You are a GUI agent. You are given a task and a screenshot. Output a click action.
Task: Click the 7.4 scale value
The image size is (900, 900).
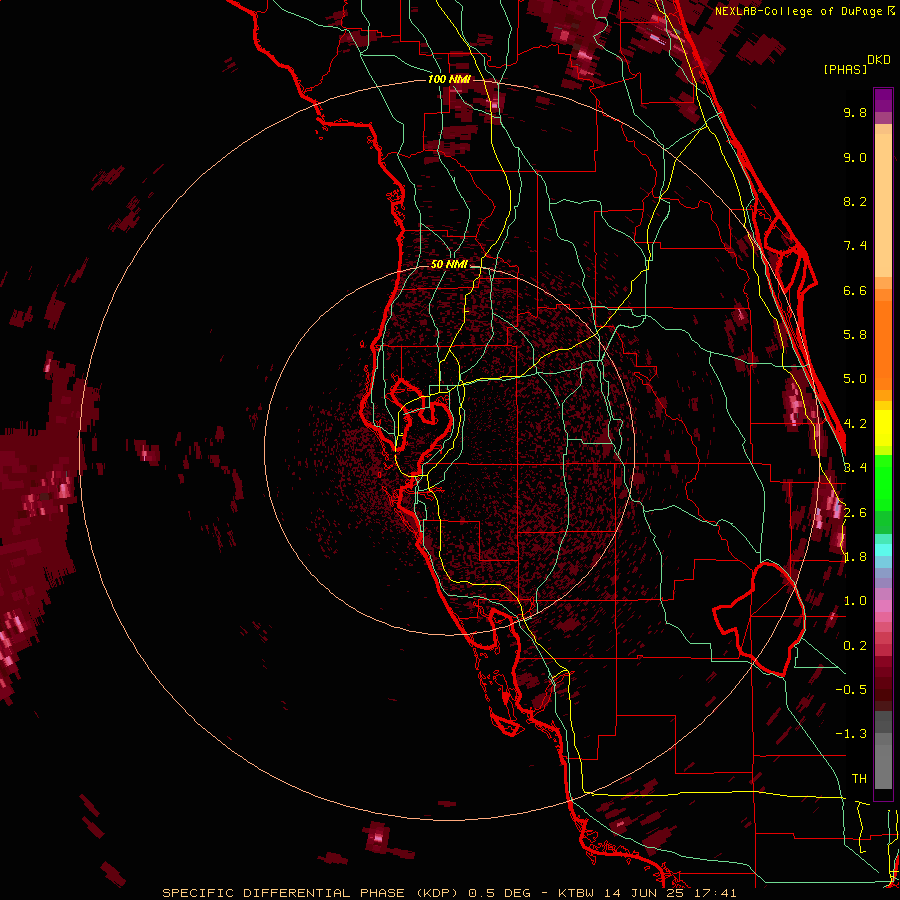(x=855, y=246)
